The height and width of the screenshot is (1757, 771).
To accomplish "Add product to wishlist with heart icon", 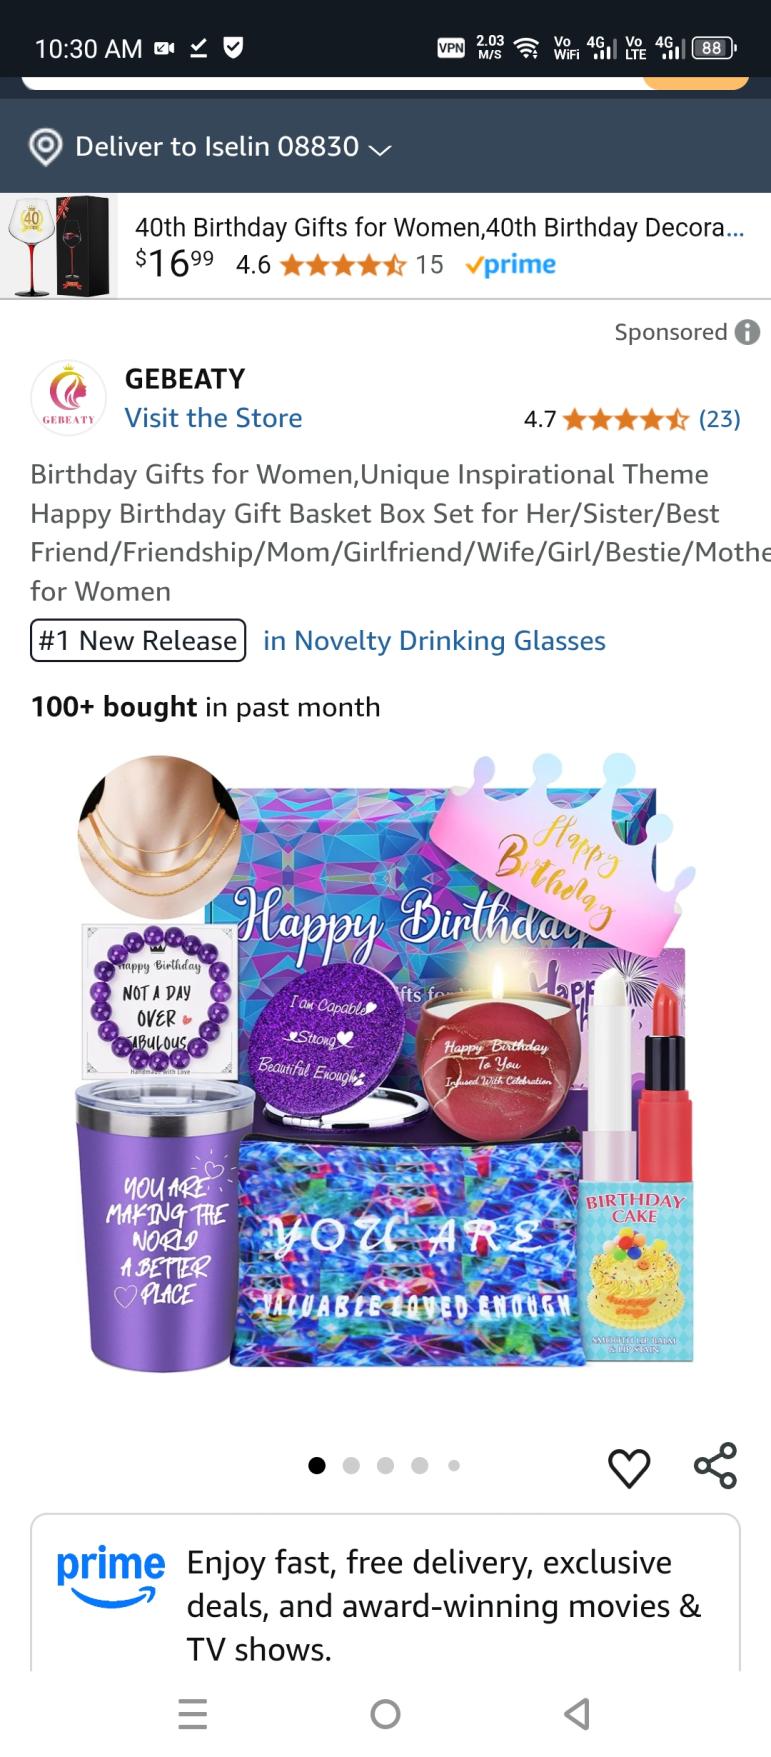I will (x=629, y=1467).
